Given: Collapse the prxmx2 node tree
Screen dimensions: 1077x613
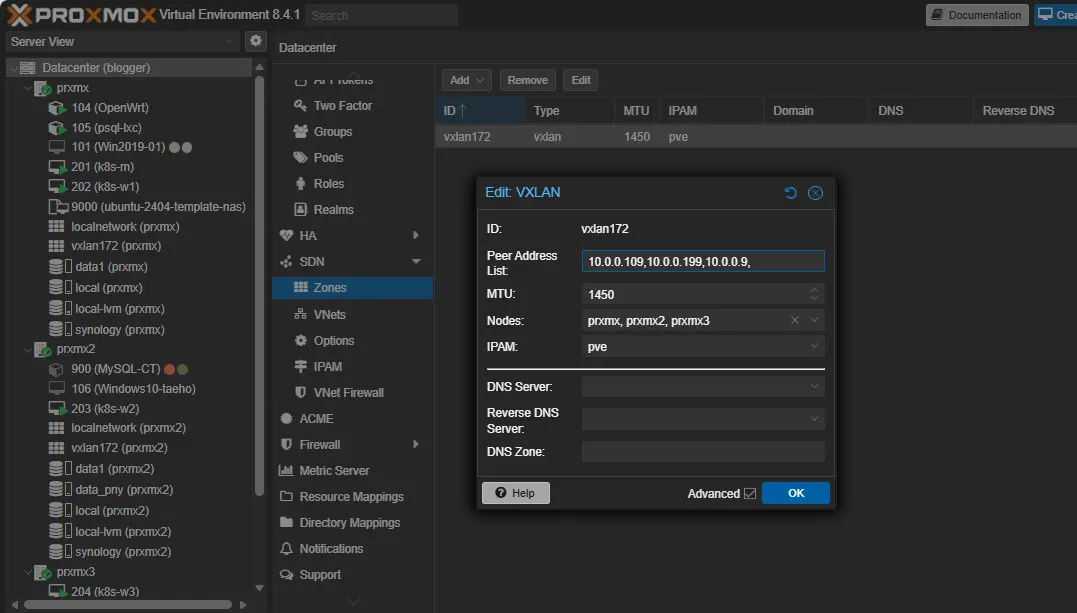Looking at the screenshot, I should coord(28,349).
